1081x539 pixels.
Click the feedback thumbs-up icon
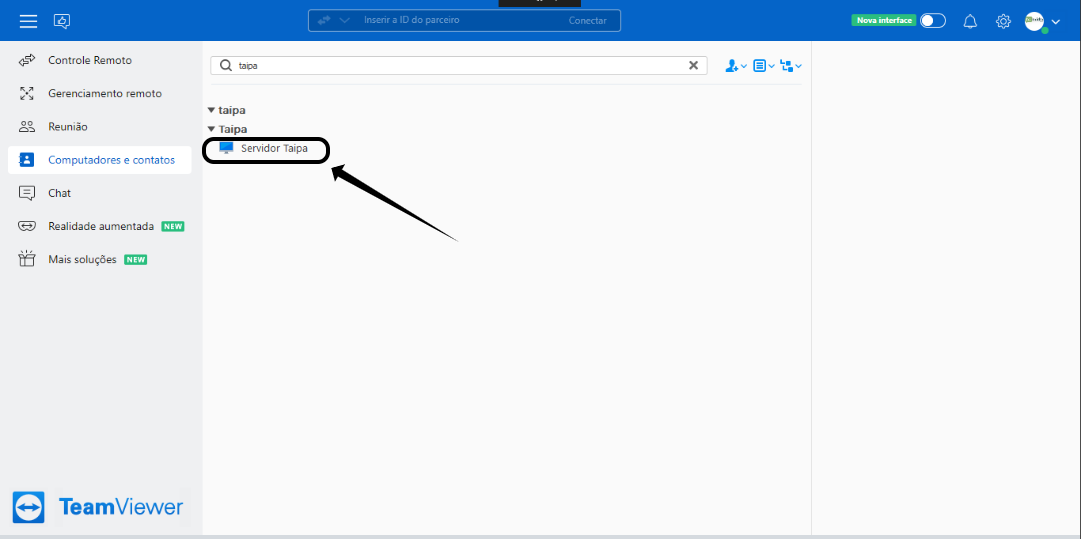(62, 21)
